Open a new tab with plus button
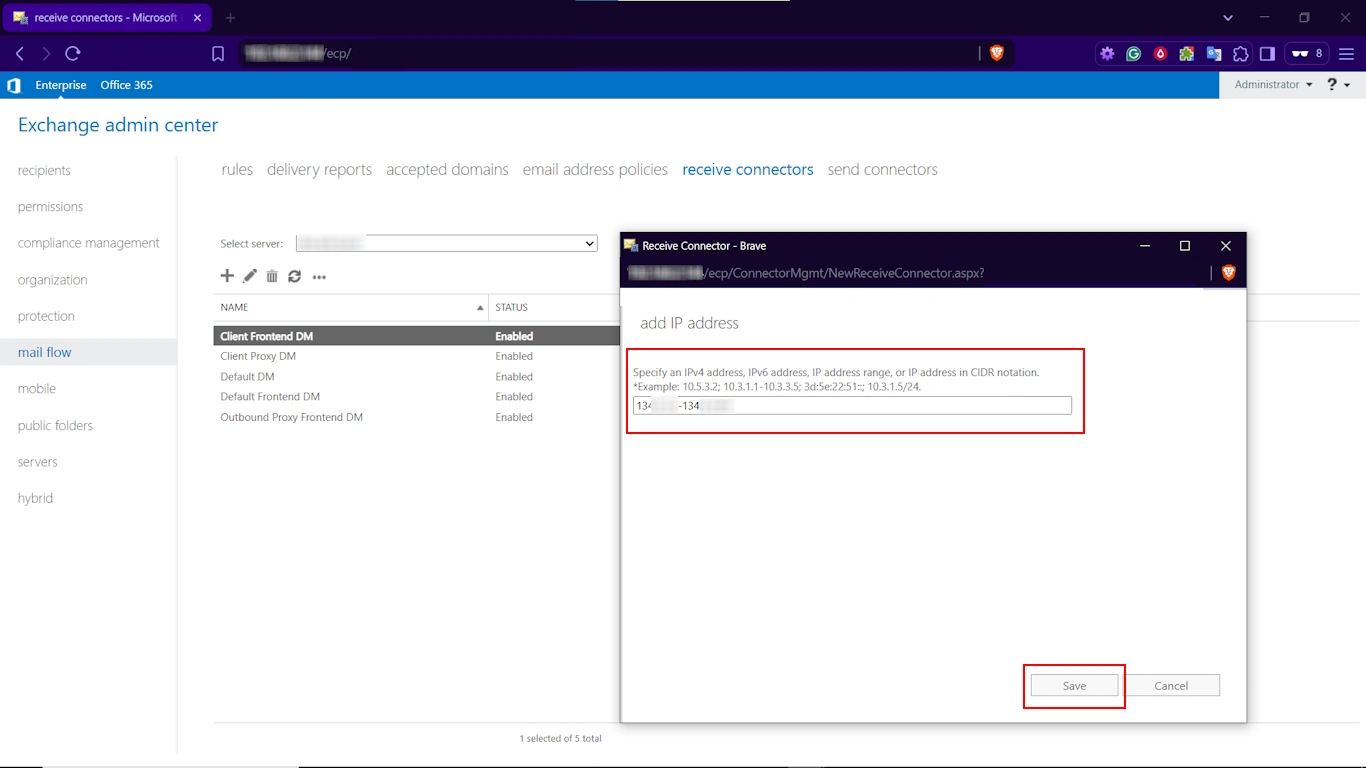Screen dimensions: 1366x768 231,18
